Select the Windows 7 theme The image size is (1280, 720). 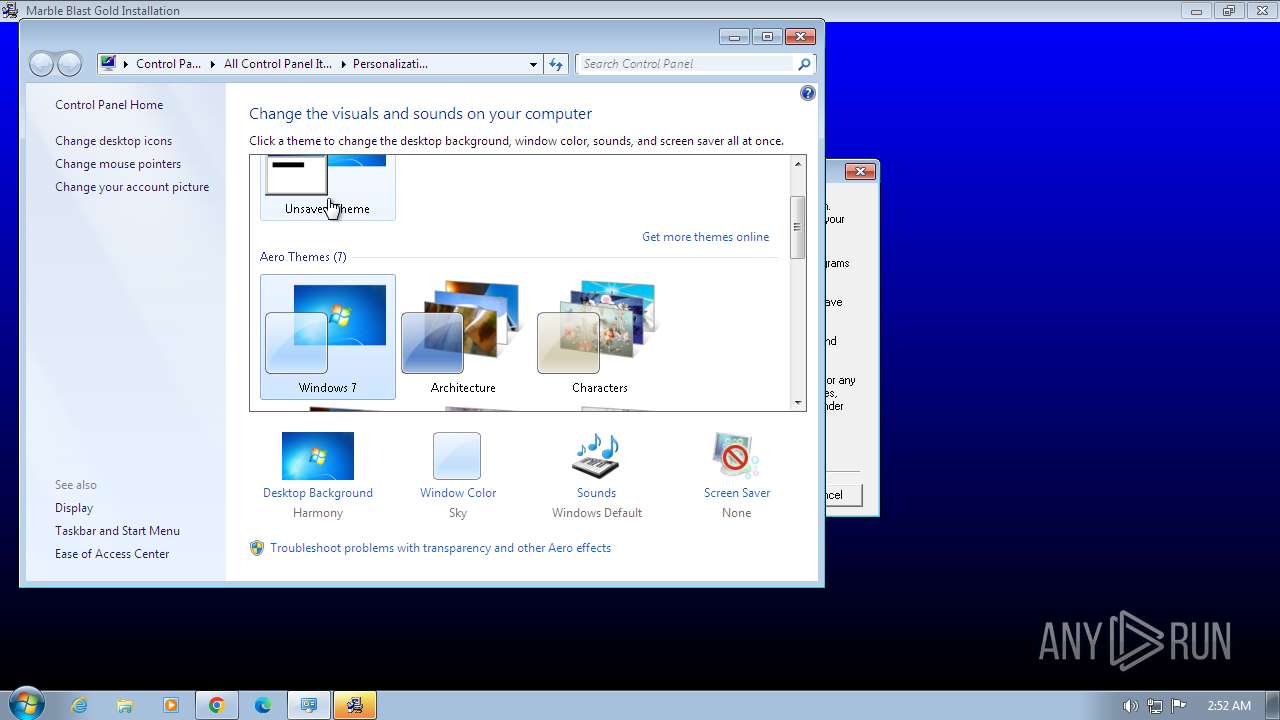tap(328, 337)
